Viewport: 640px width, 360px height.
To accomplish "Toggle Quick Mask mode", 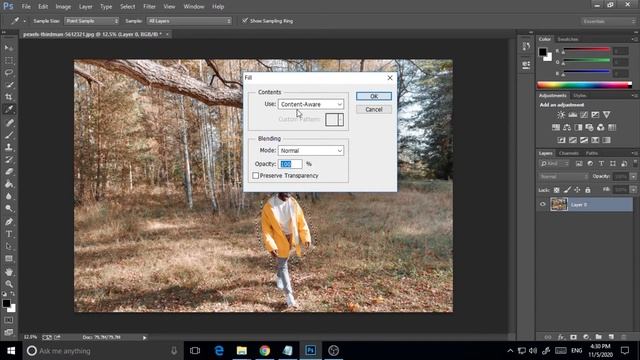I will 9,320.
